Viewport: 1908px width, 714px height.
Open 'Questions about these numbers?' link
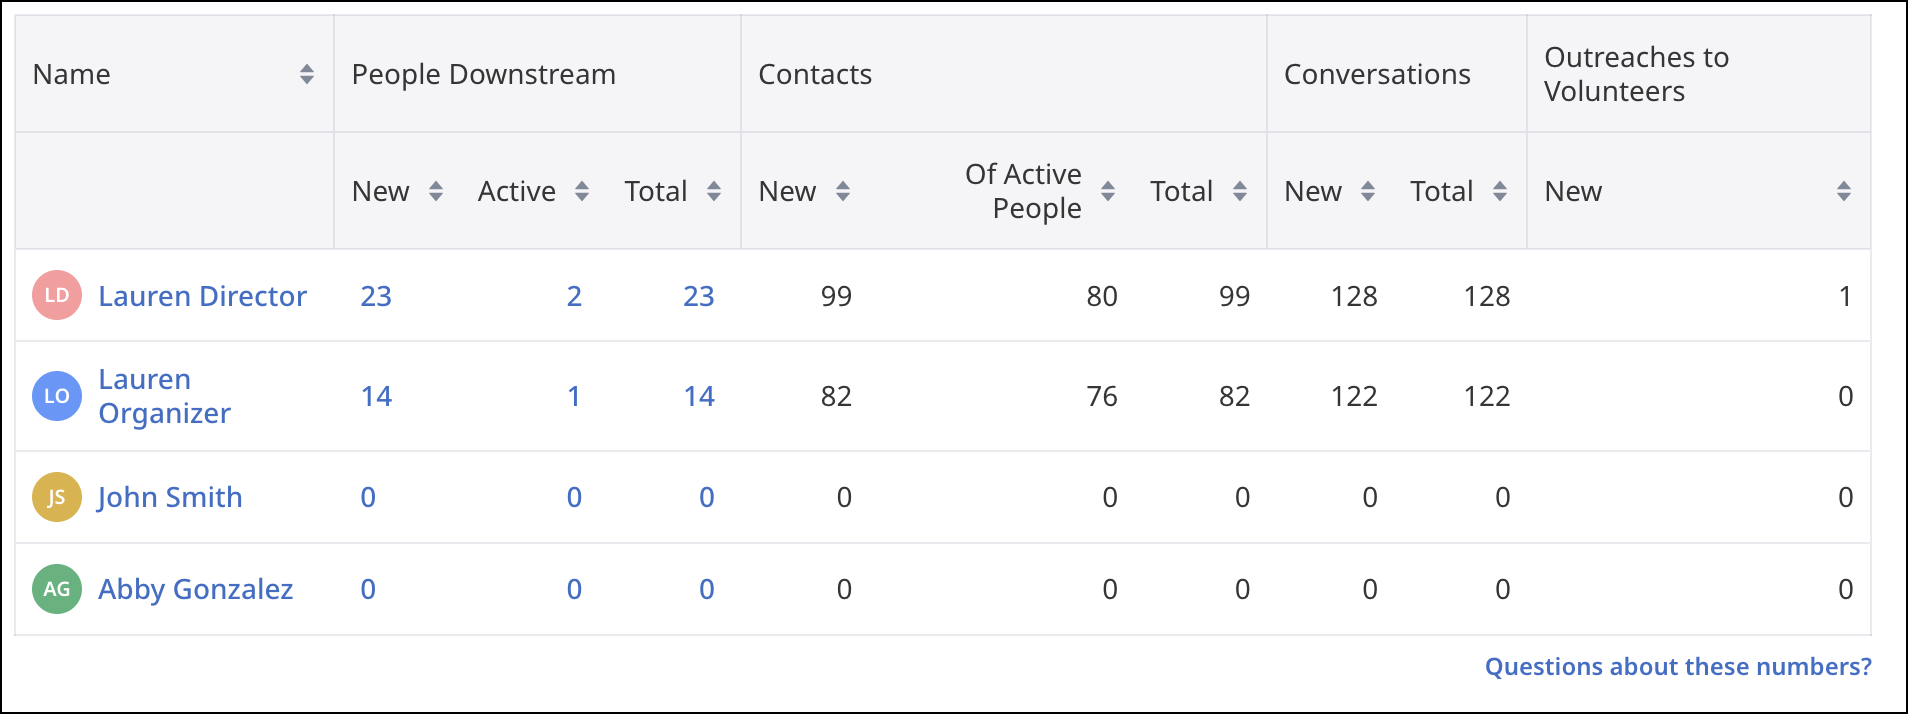click(1678, 667)
